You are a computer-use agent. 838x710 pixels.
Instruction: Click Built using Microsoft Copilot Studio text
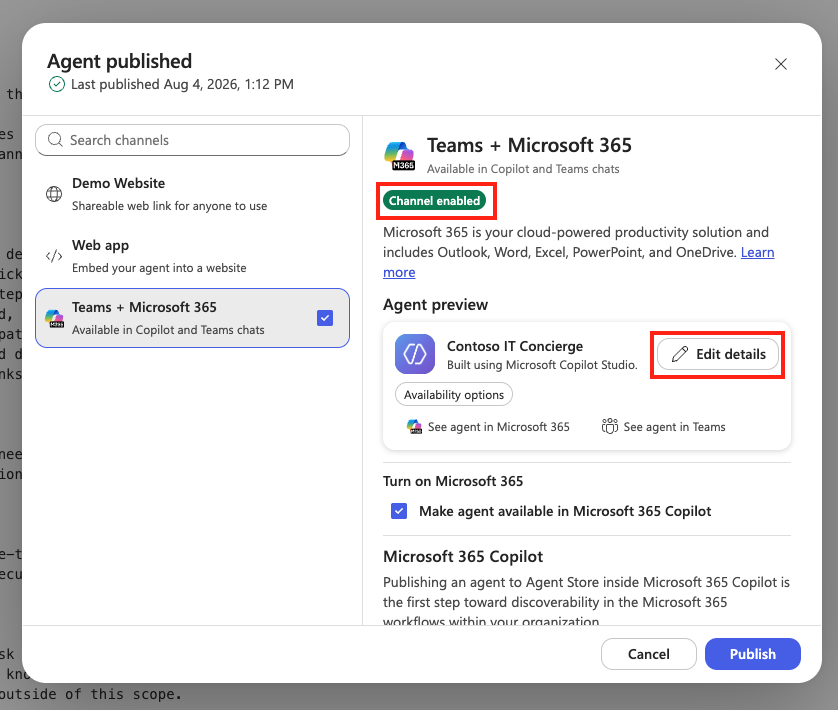[x=542, y=365]
